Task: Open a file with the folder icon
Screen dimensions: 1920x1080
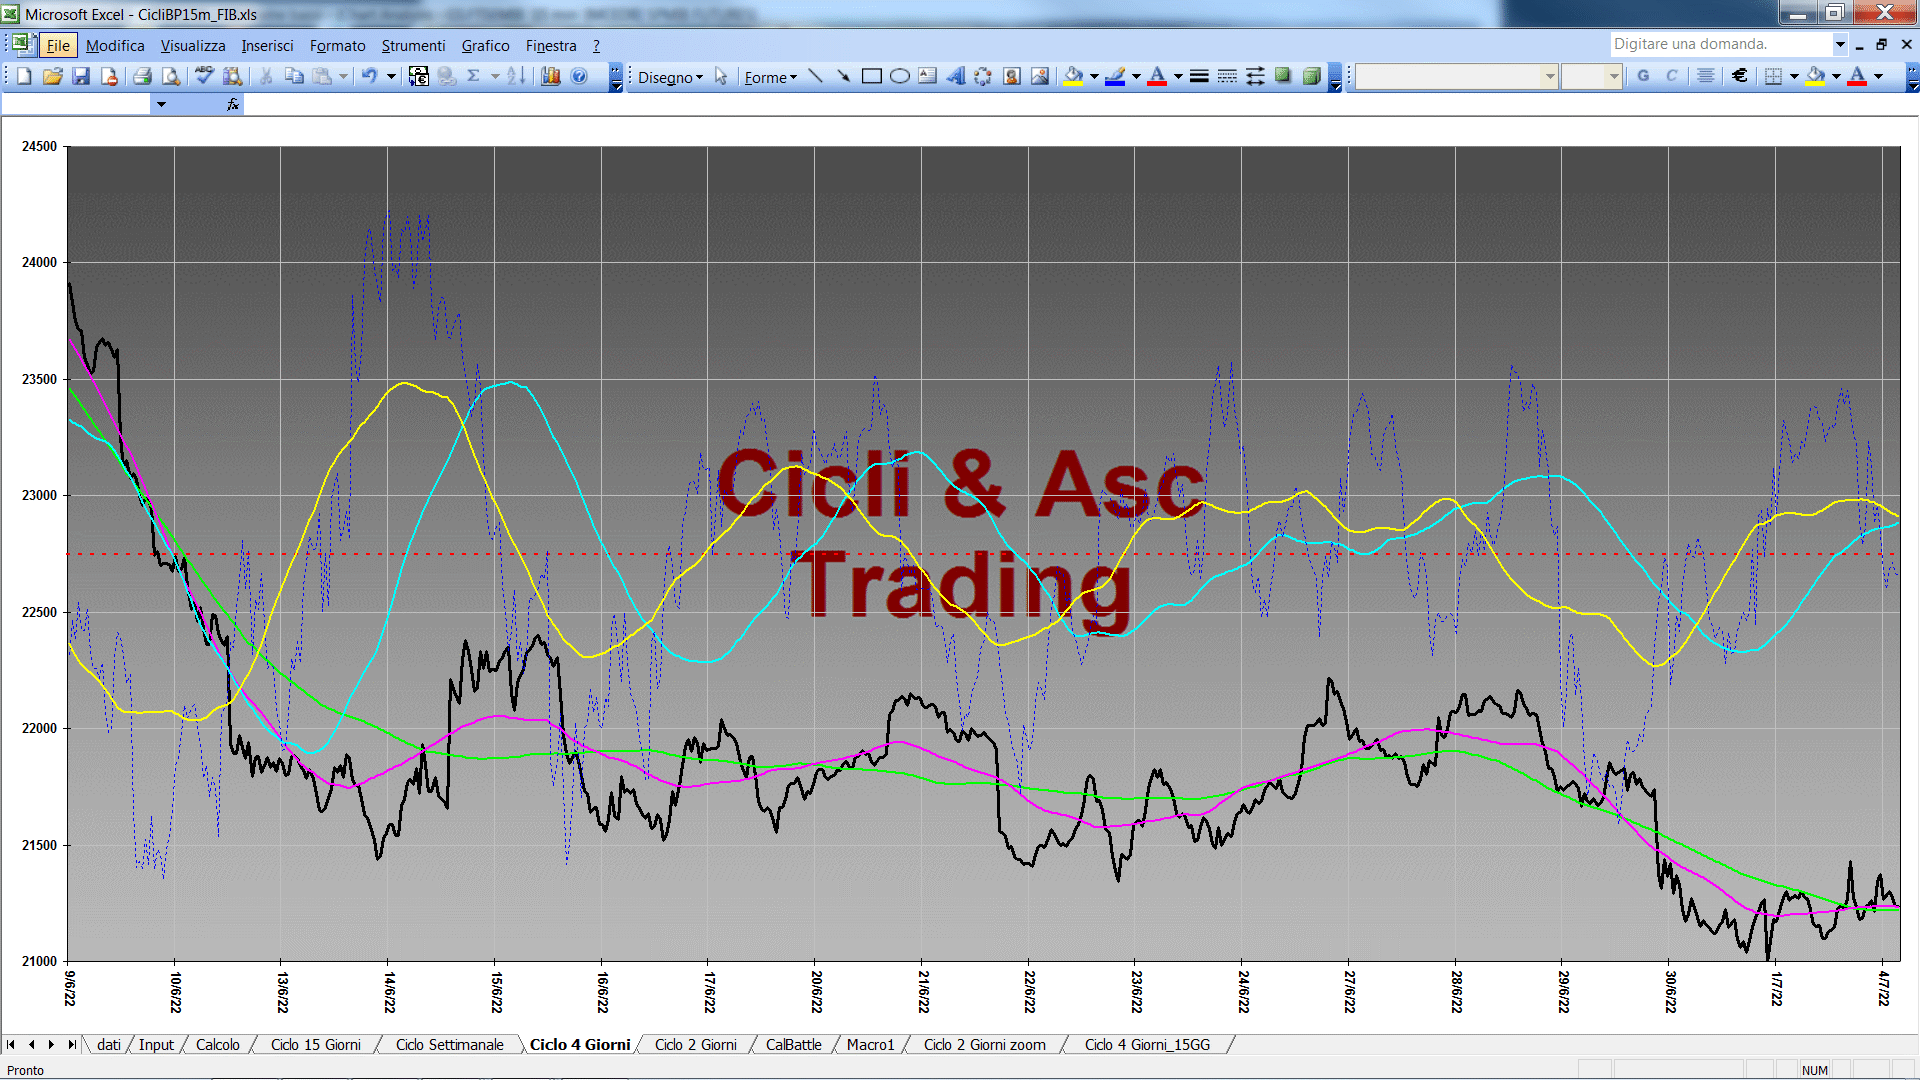Action: [x=53, y=76]
